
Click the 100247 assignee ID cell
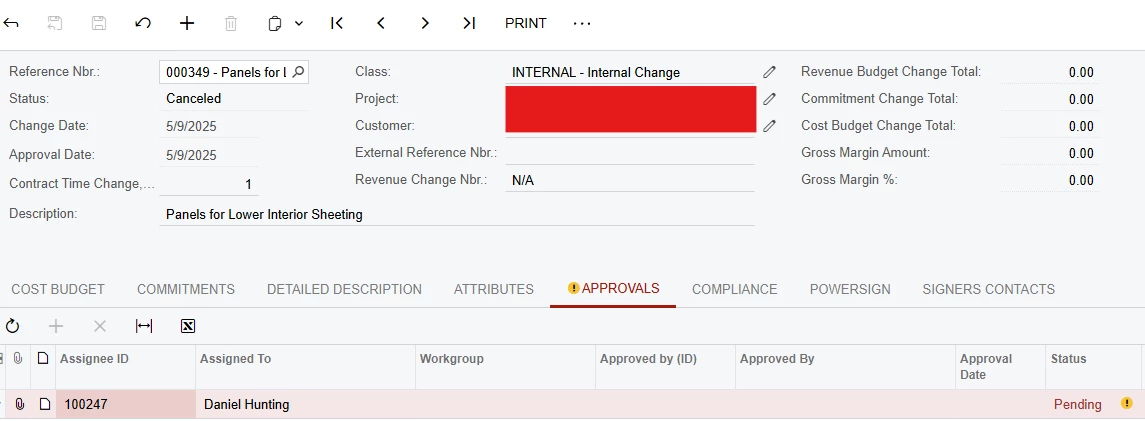click(126, 404)
